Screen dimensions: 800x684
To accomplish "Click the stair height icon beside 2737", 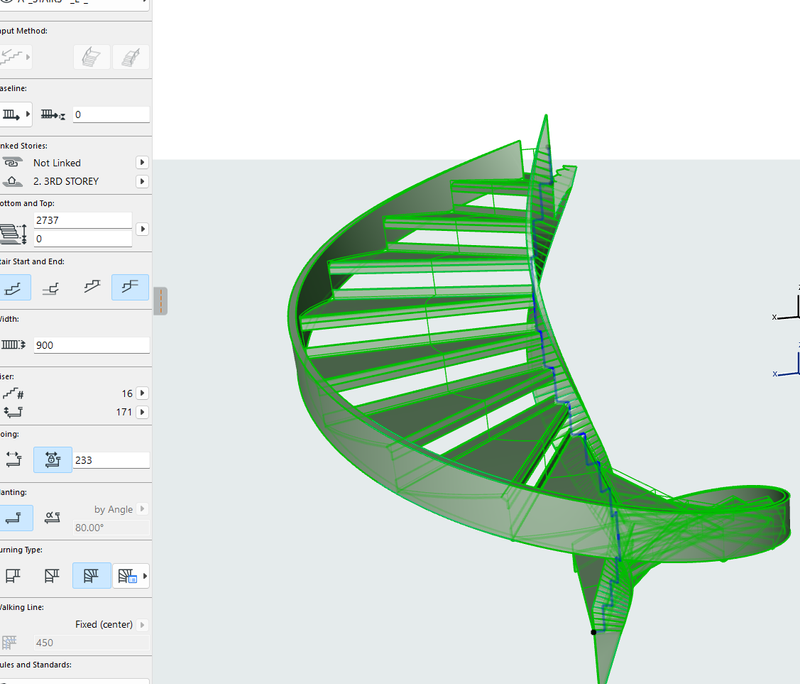I will 13,233.
